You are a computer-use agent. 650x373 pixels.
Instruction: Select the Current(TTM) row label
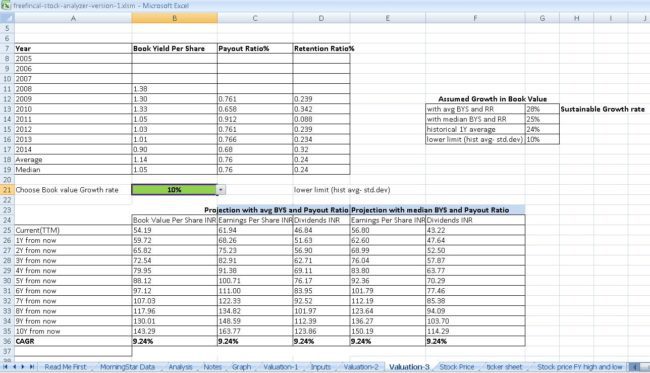tap(73, 230)
